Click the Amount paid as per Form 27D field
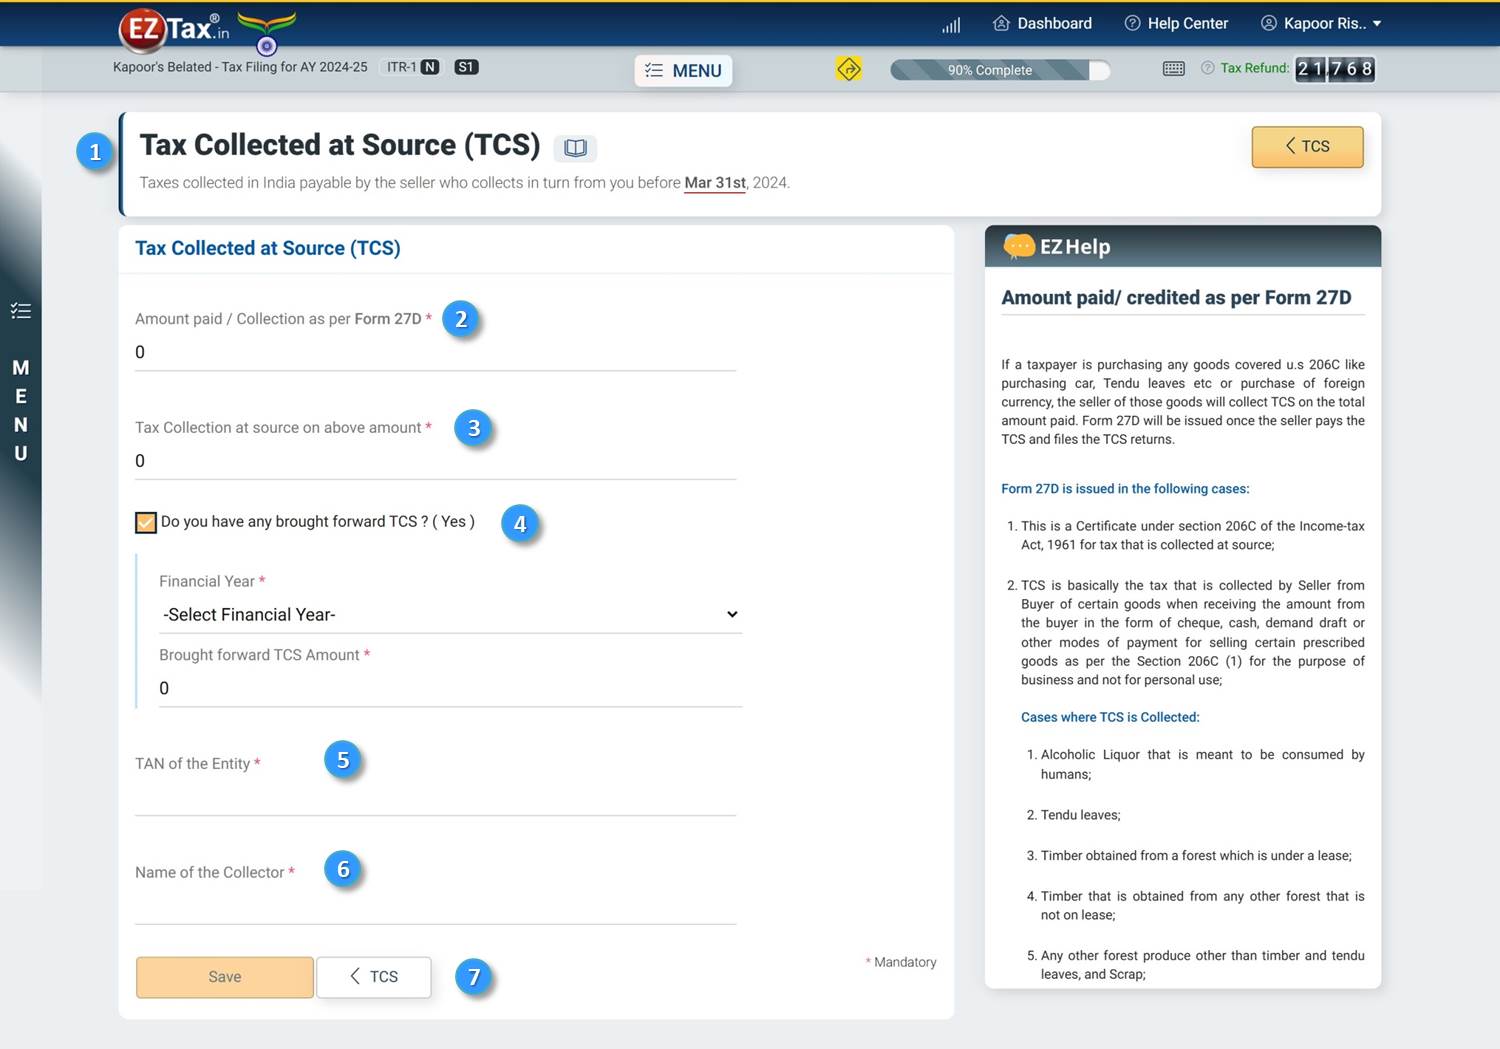The image size is (1500, 1049). tap(435, 352)
